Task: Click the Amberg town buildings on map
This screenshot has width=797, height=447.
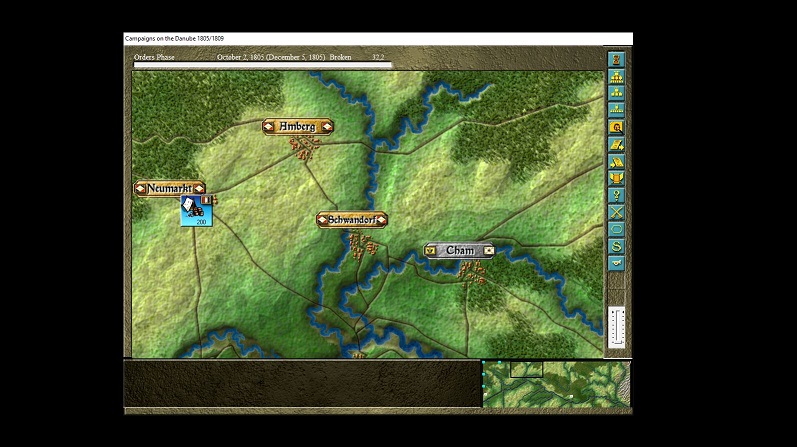Action: coord(304,149)
